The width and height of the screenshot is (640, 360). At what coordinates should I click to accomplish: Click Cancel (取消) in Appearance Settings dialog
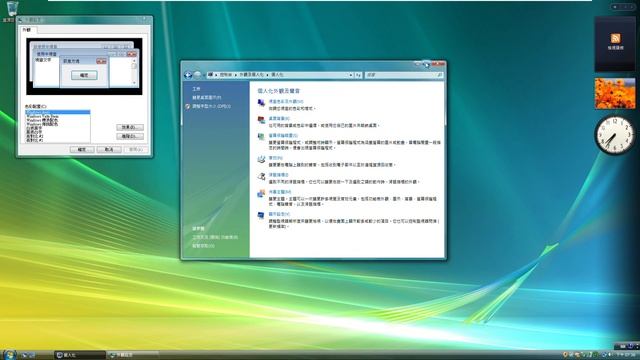coord(109,149)
